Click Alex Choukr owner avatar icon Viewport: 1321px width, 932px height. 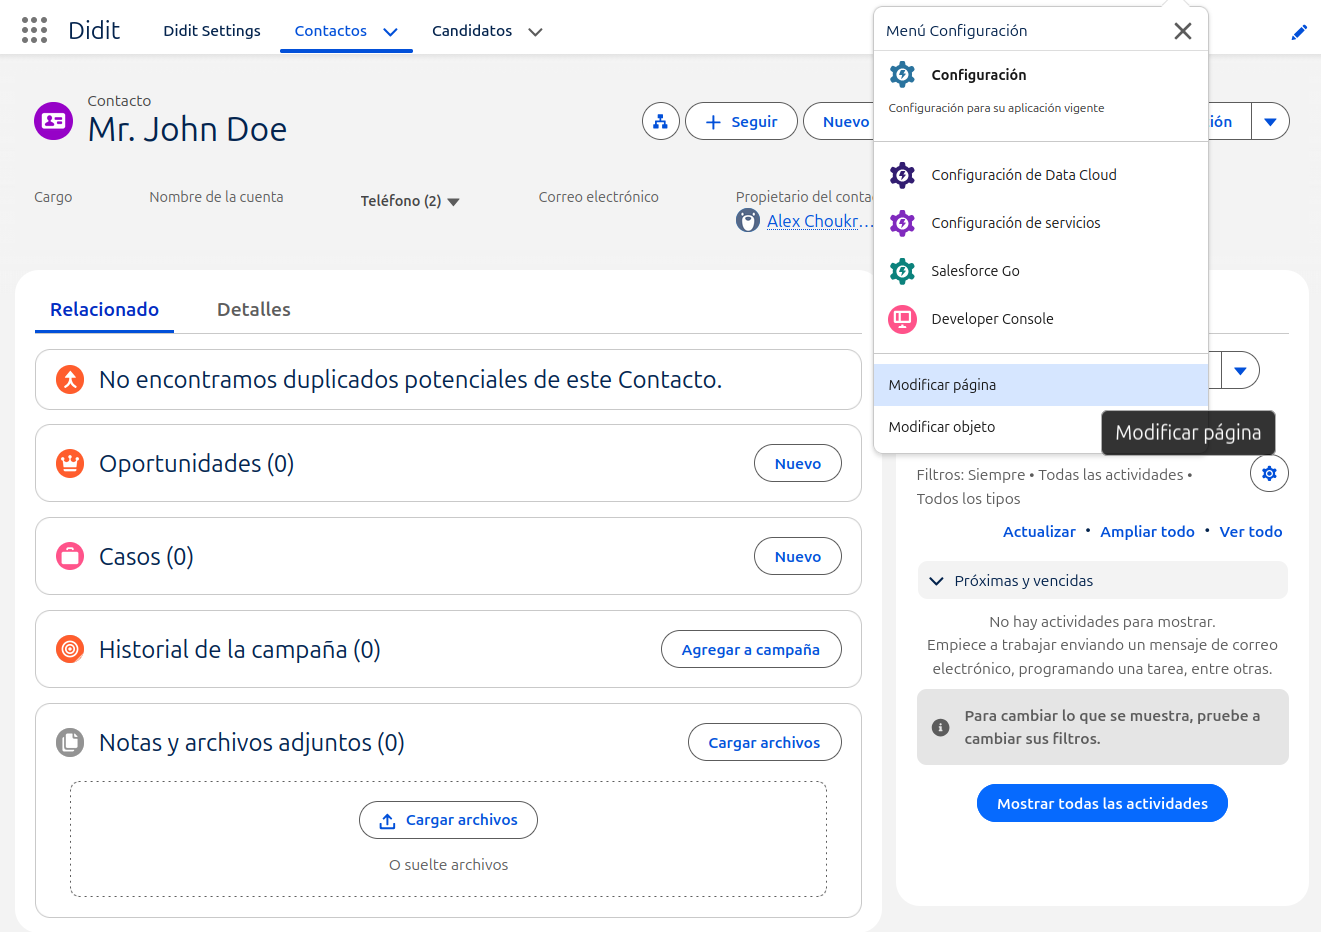pyautogui.click(x=748, y=220)
